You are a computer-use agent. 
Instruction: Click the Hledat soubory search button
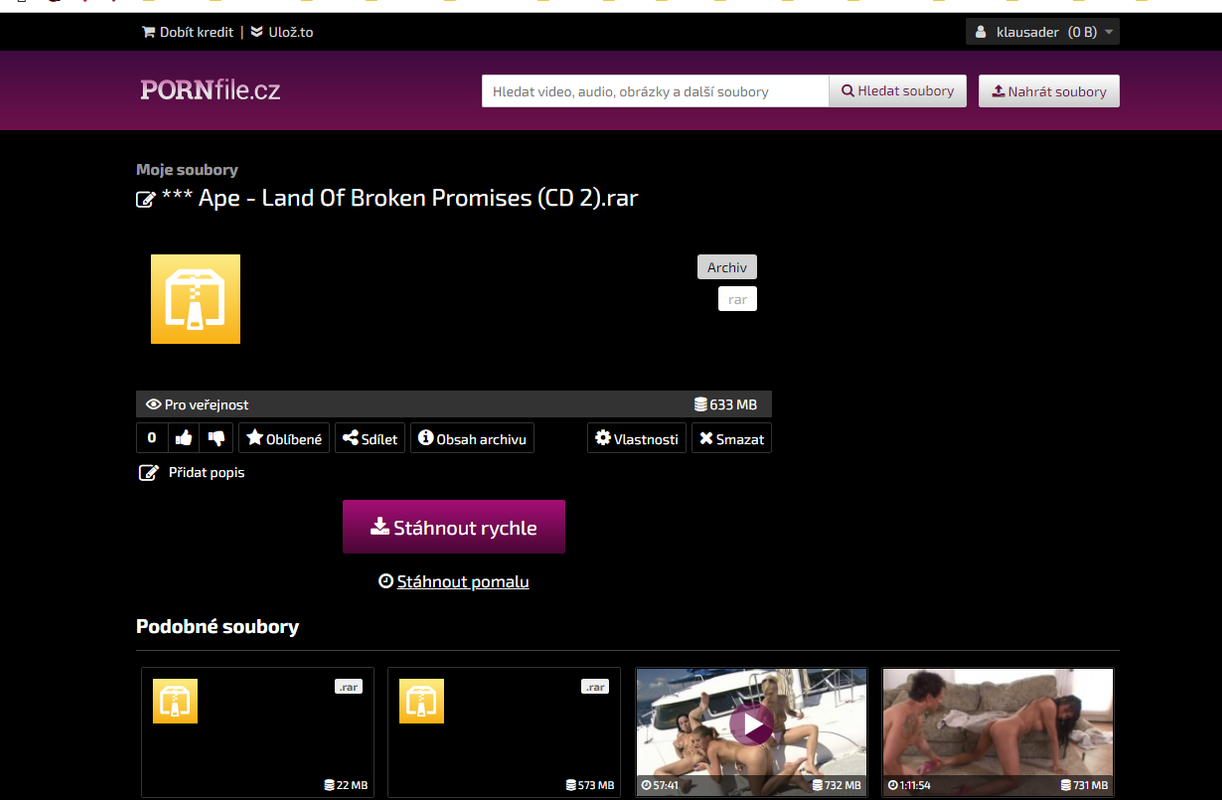(x=898, y=91)
